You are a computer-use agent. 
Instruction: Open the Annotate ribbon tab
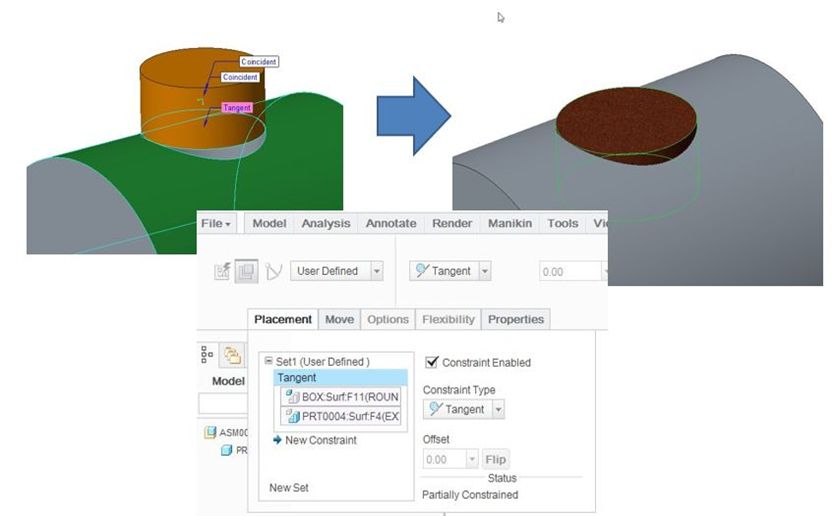pyautogui.click(x=391, y=224)
